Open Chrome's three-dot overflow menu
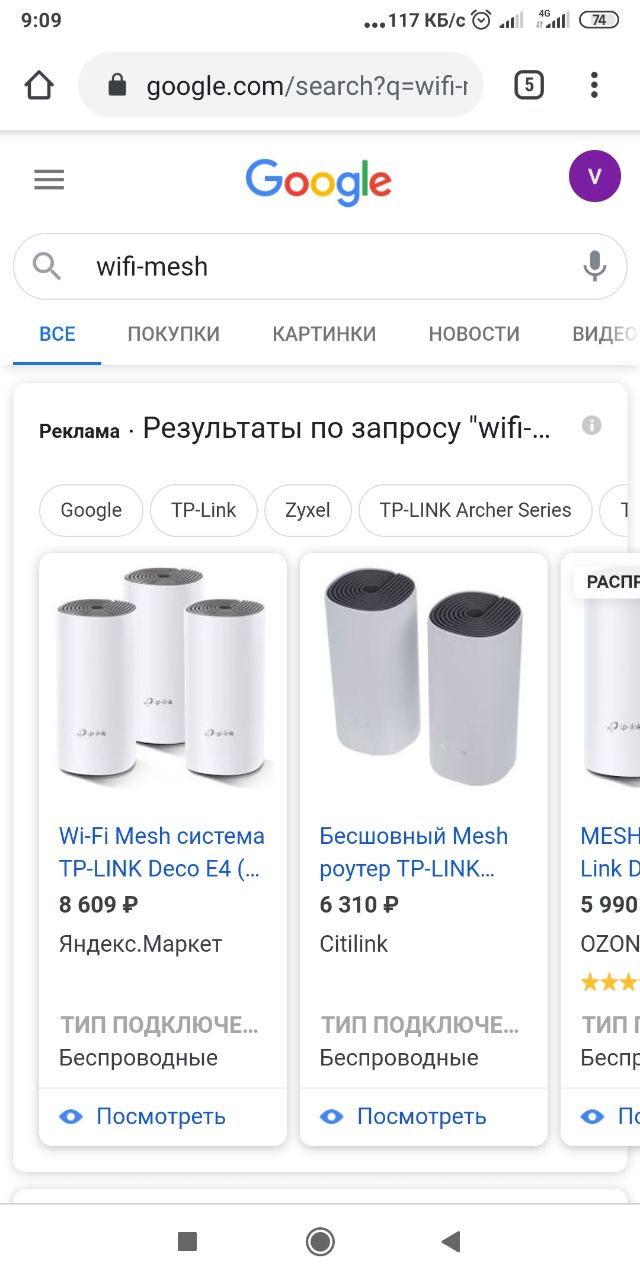 [594, 86]
